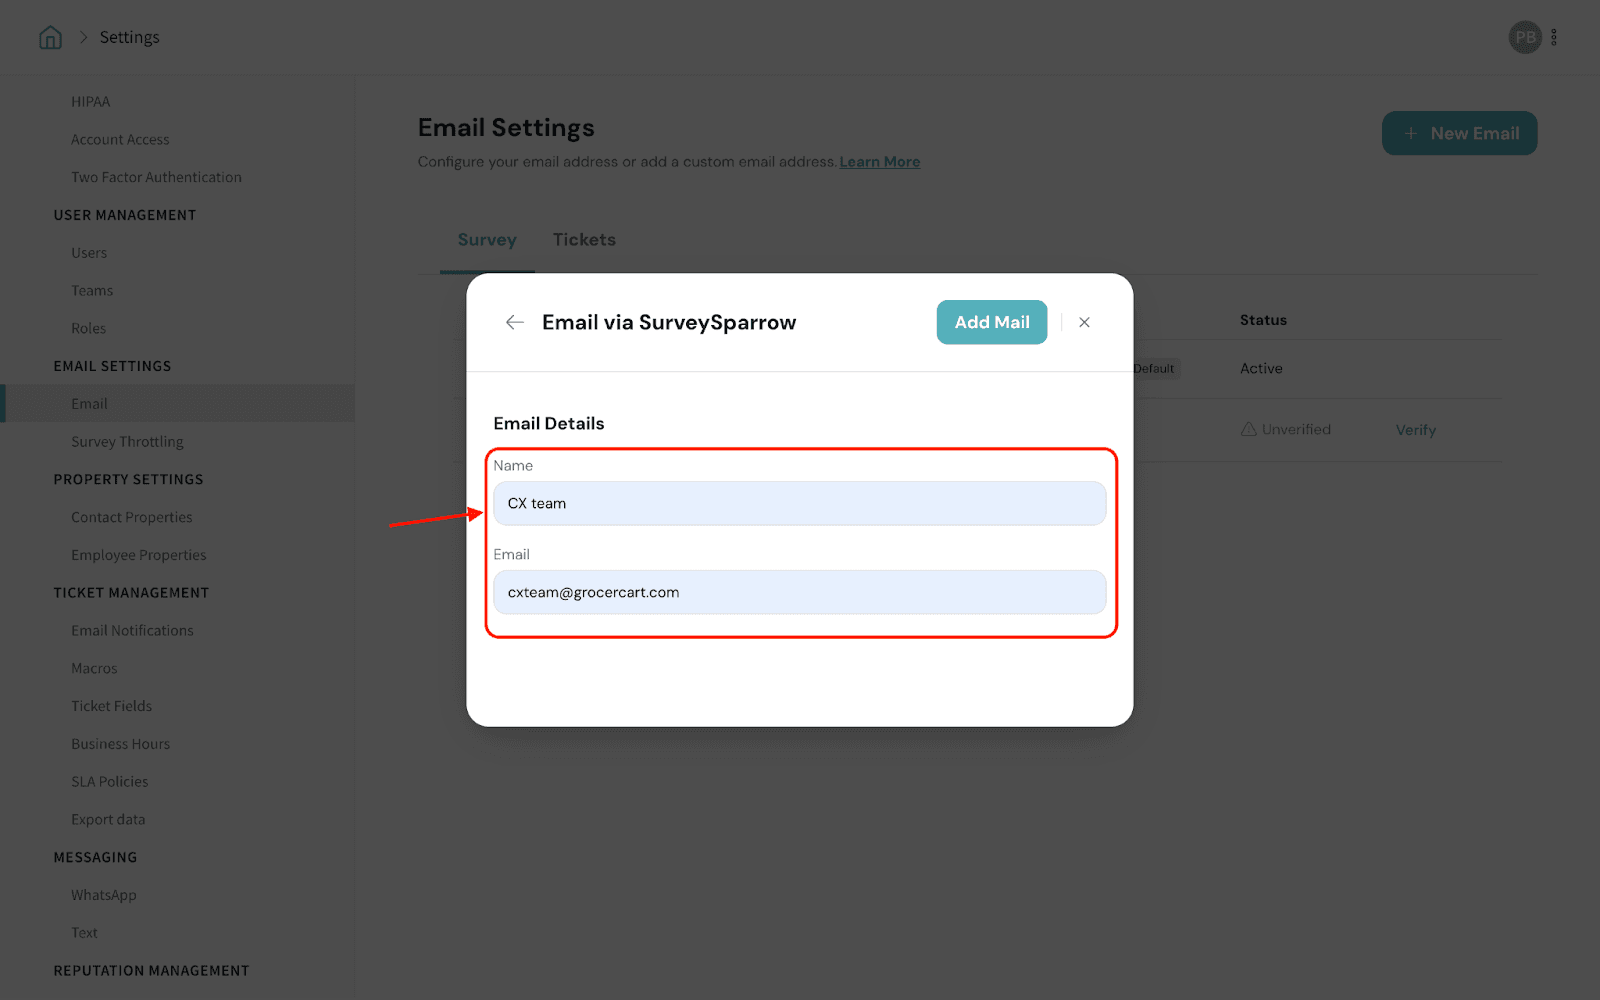Viewport: 1600px width, 1000px height.
Task: Close the Email via SurveySparrow dialog
Action: pyautogui.click(x=1084, y=322)
